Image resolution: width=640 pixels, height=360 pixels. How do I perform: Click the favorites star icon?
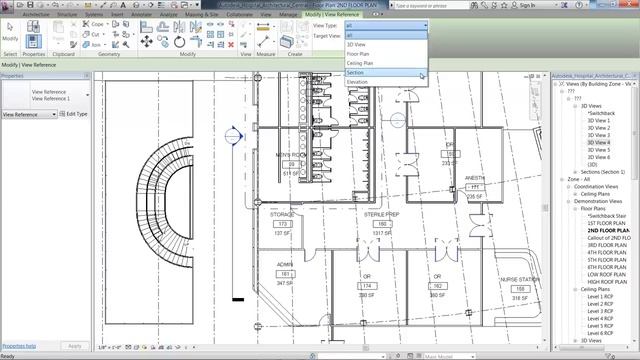point(504,5)
